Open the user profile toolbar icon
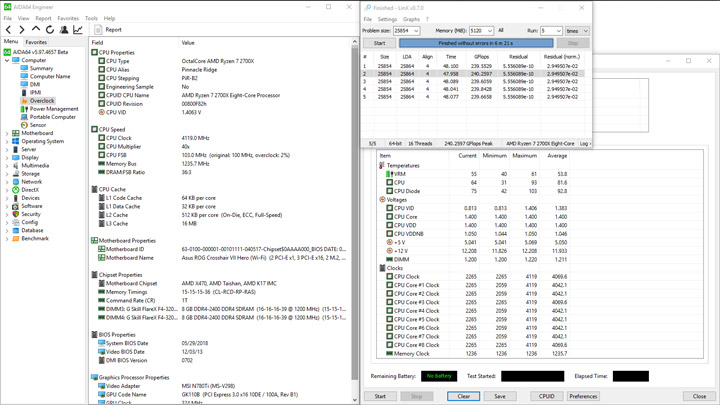 64,30
